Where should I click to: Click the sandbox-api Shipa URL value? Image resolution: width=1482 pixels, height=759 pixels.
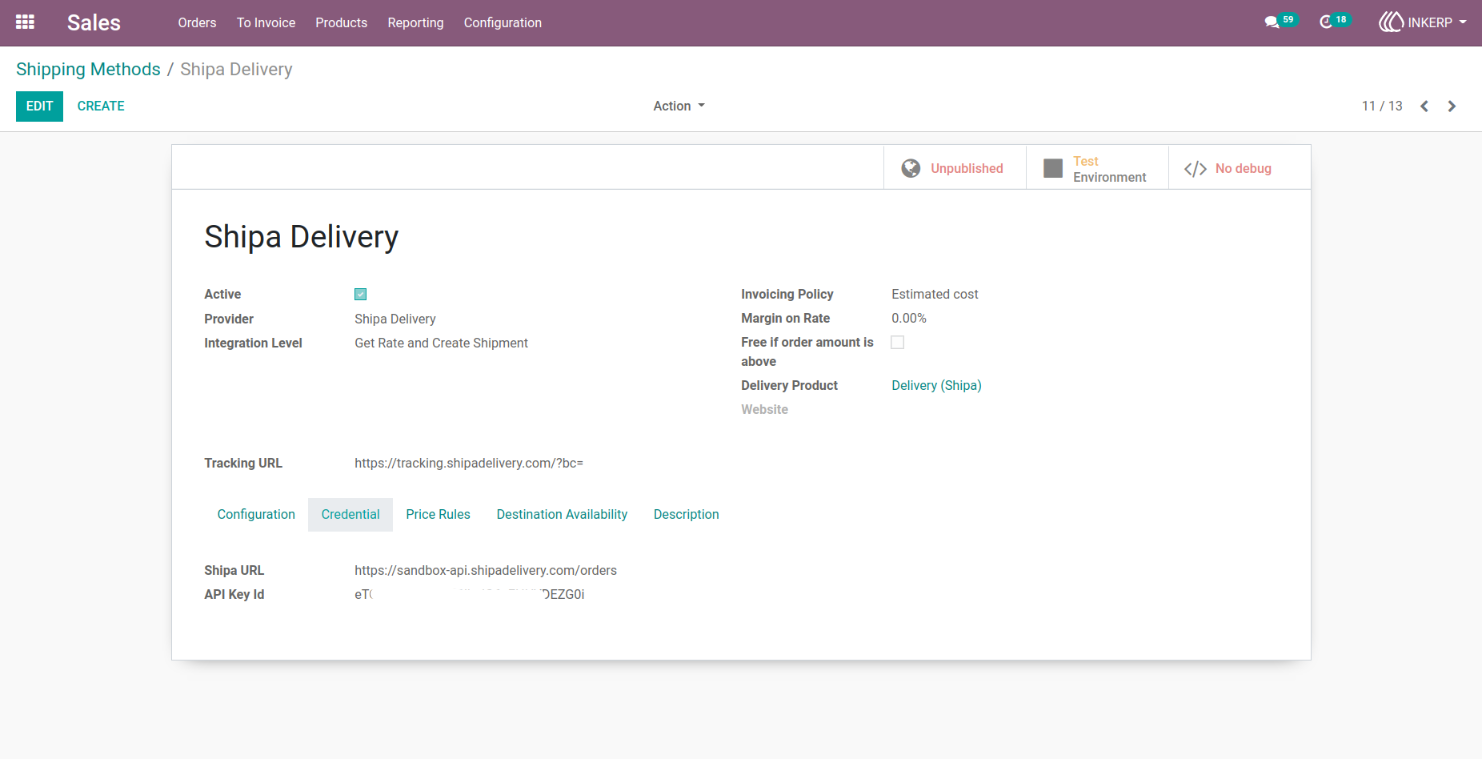[485, 570]
